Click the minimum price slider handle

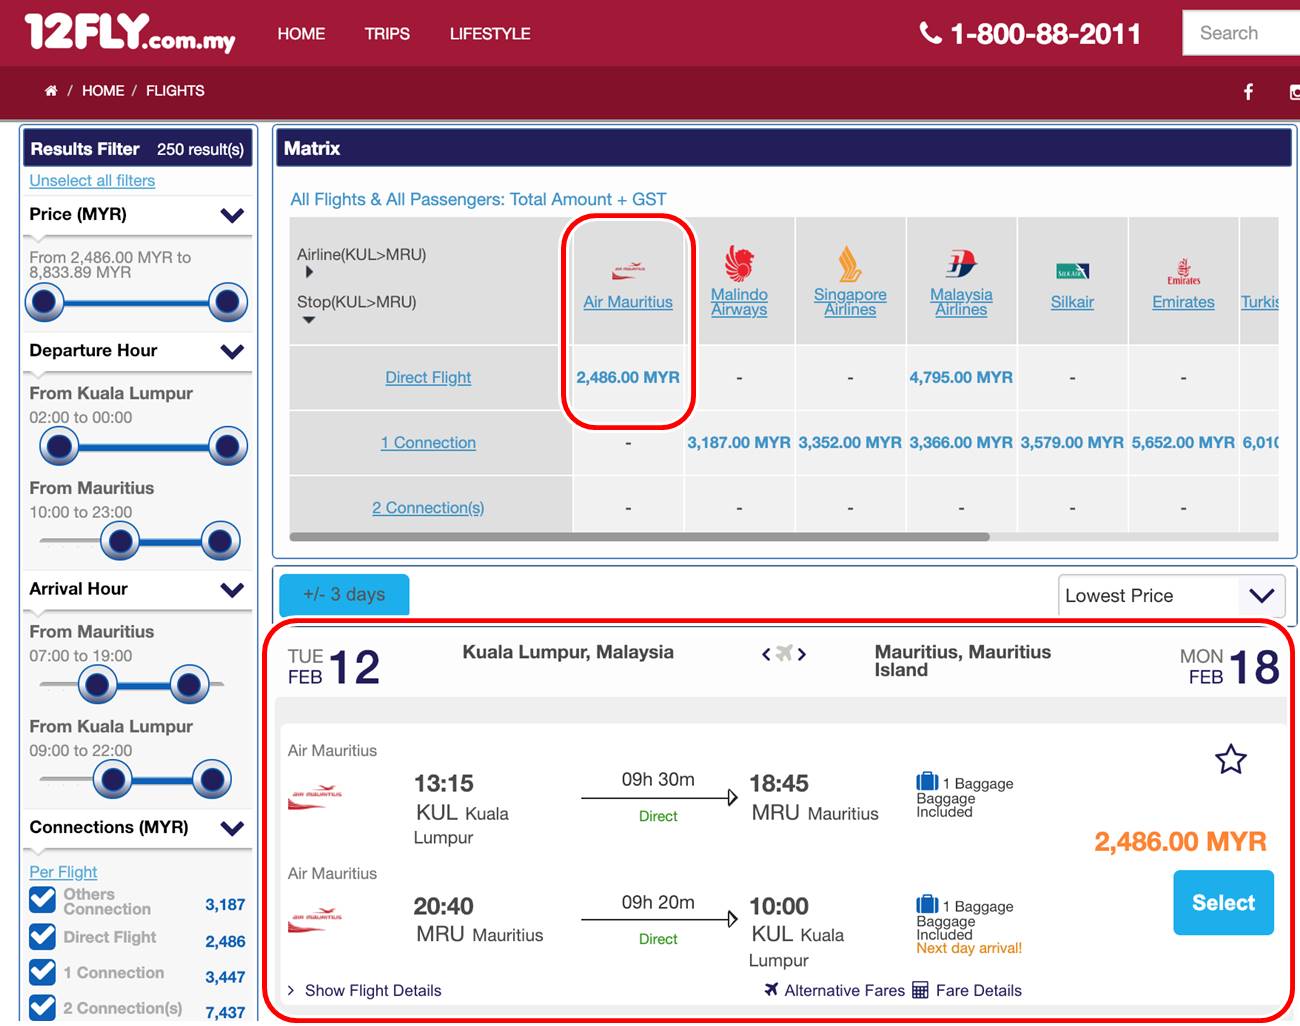[x=44, y=301]
